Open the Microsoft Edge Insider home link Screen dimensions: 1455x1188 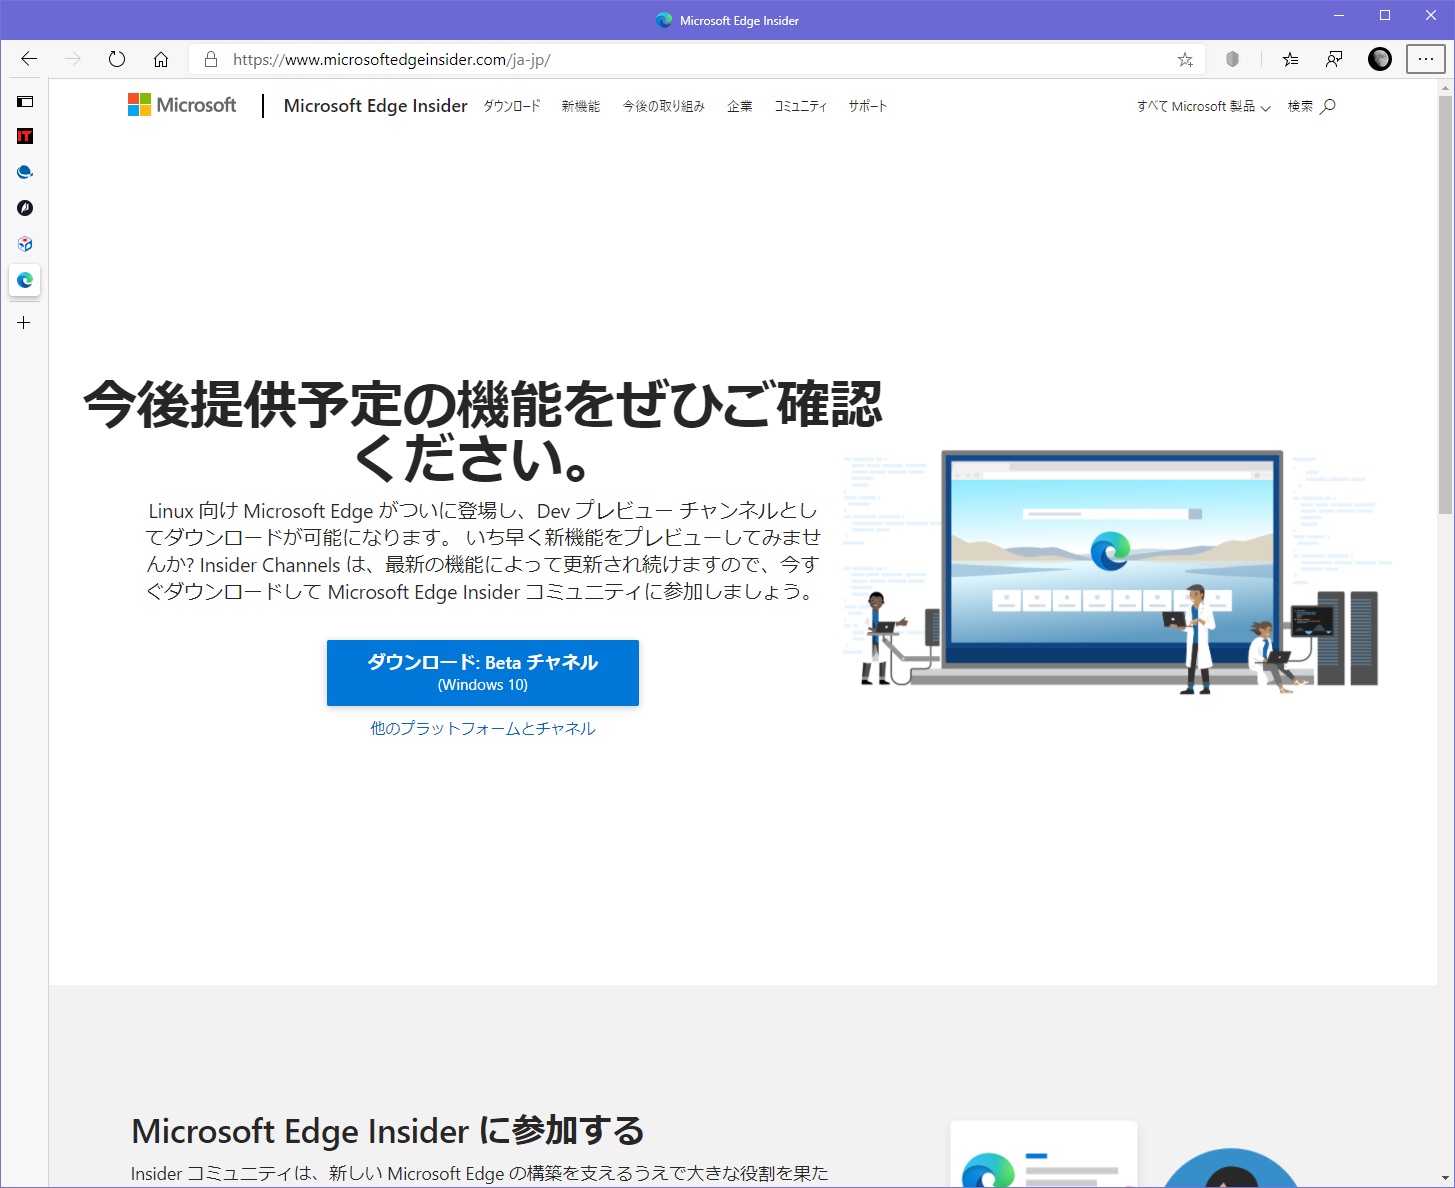375,106
